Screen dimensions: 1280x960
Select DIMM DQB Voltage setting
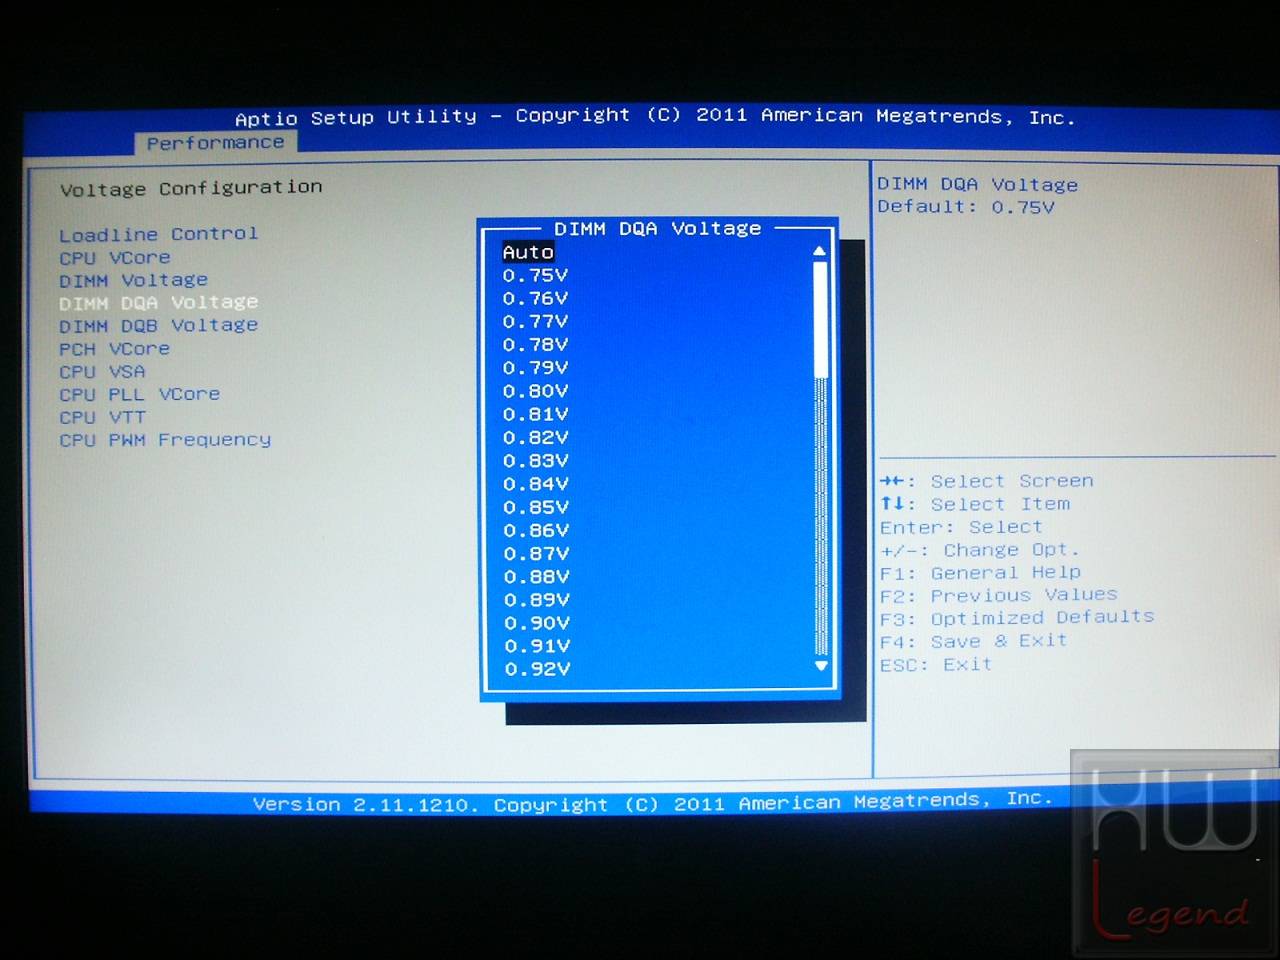point(158,325)
